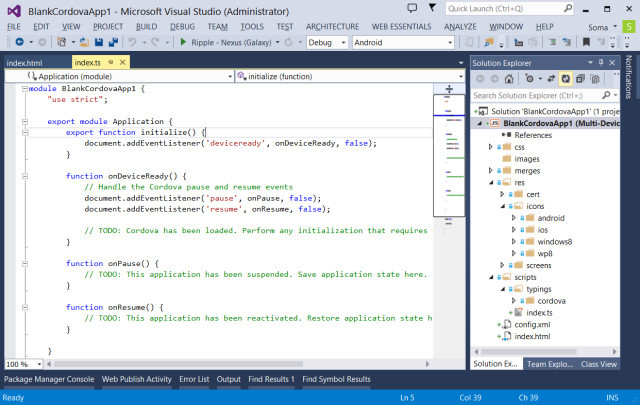Click the notifications flag icon in title bar

432,7
